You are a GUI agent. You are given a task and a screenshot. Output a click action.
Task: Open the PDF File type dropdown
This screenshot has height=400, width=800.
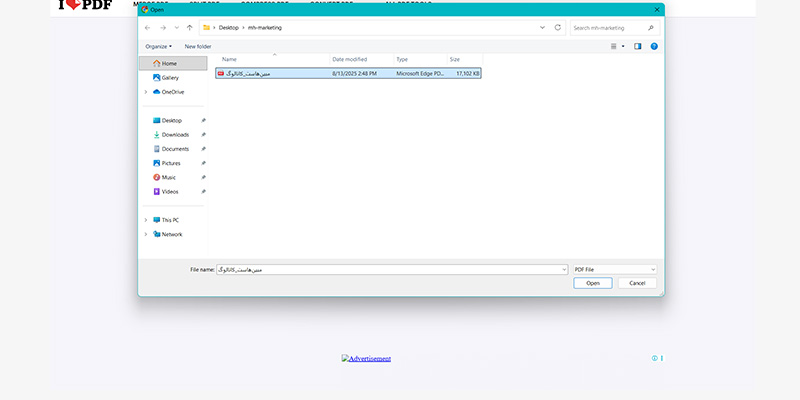pos(615,269)
